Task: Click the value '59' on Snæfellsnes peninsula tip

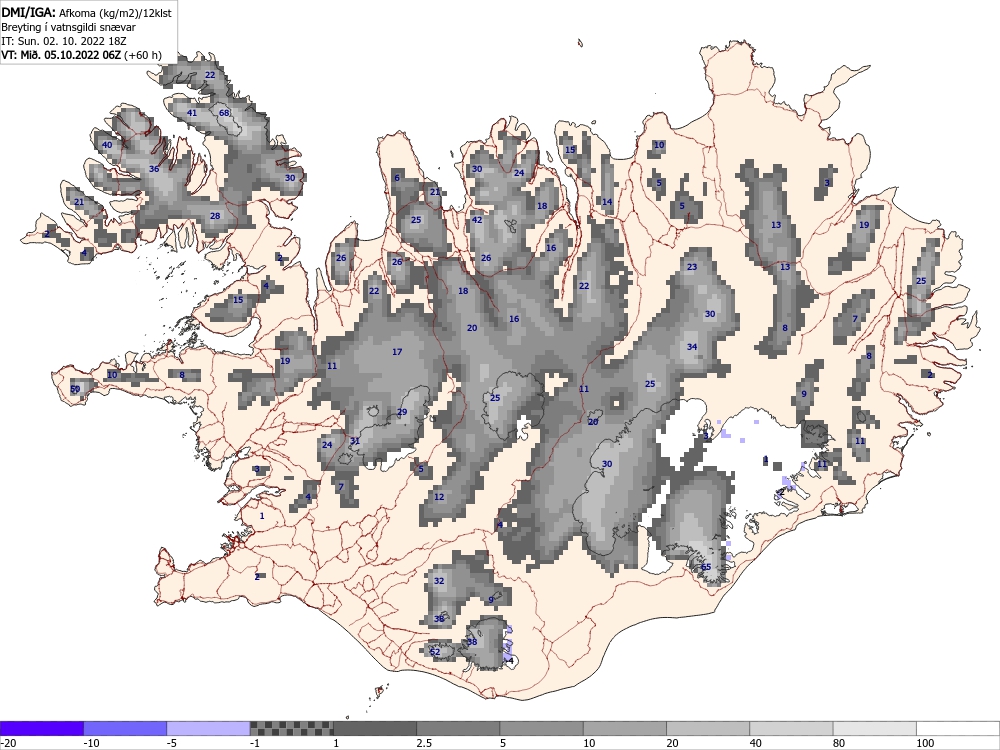Action: pos(75,389)
